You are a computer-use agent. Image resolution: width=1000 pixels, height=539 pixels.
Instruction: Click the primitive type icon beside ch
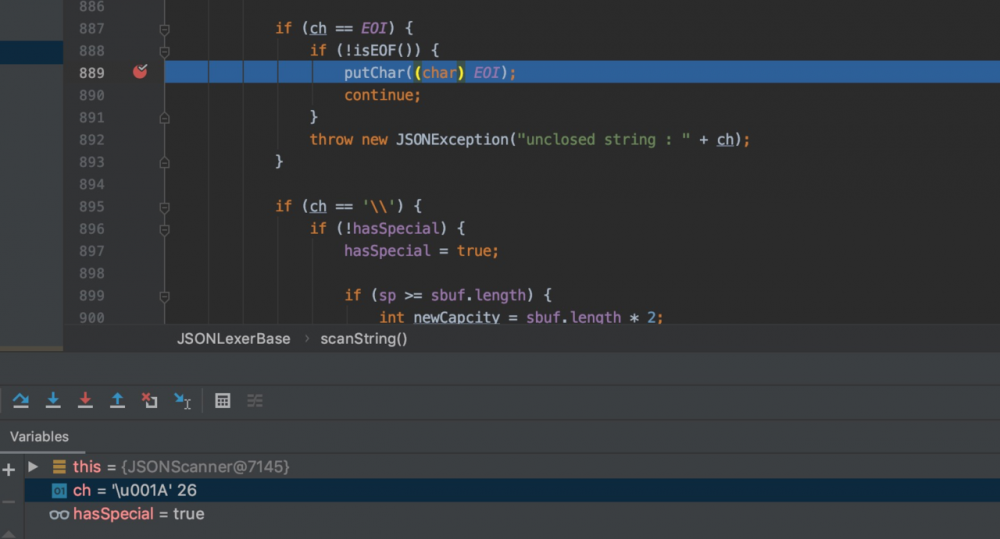[59, 491]
